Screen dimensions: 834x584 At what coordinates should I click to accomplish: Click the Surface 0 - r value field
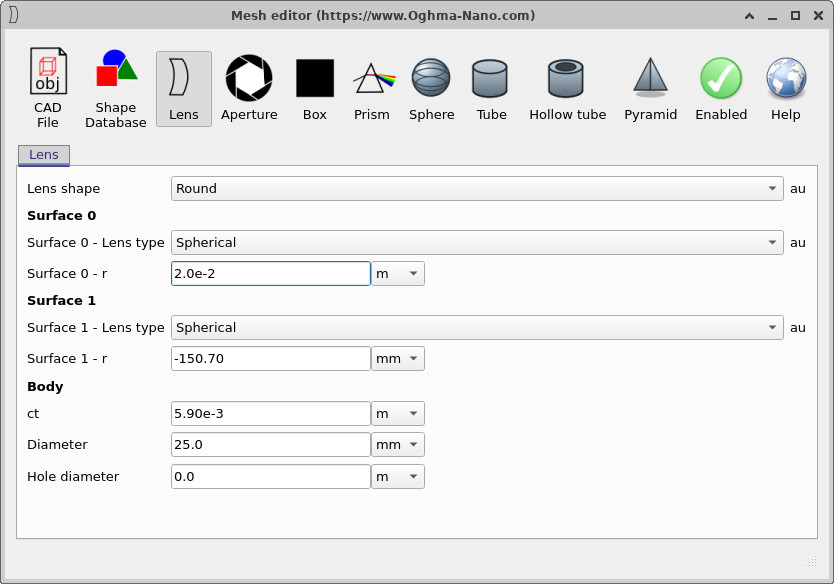[270, 273]
